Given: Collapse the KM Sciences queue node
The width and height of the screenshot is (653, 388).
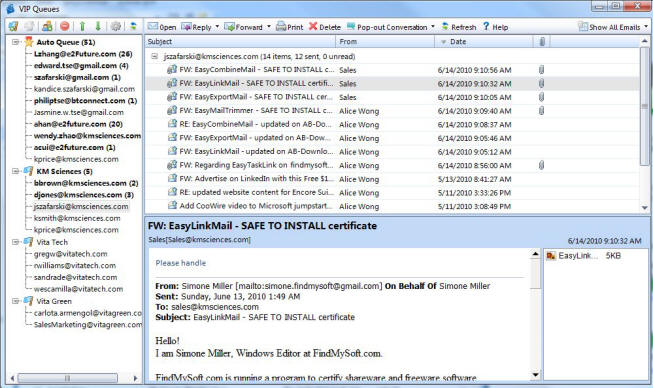Looking at the screenshot, I should click(x=15, y=171).
